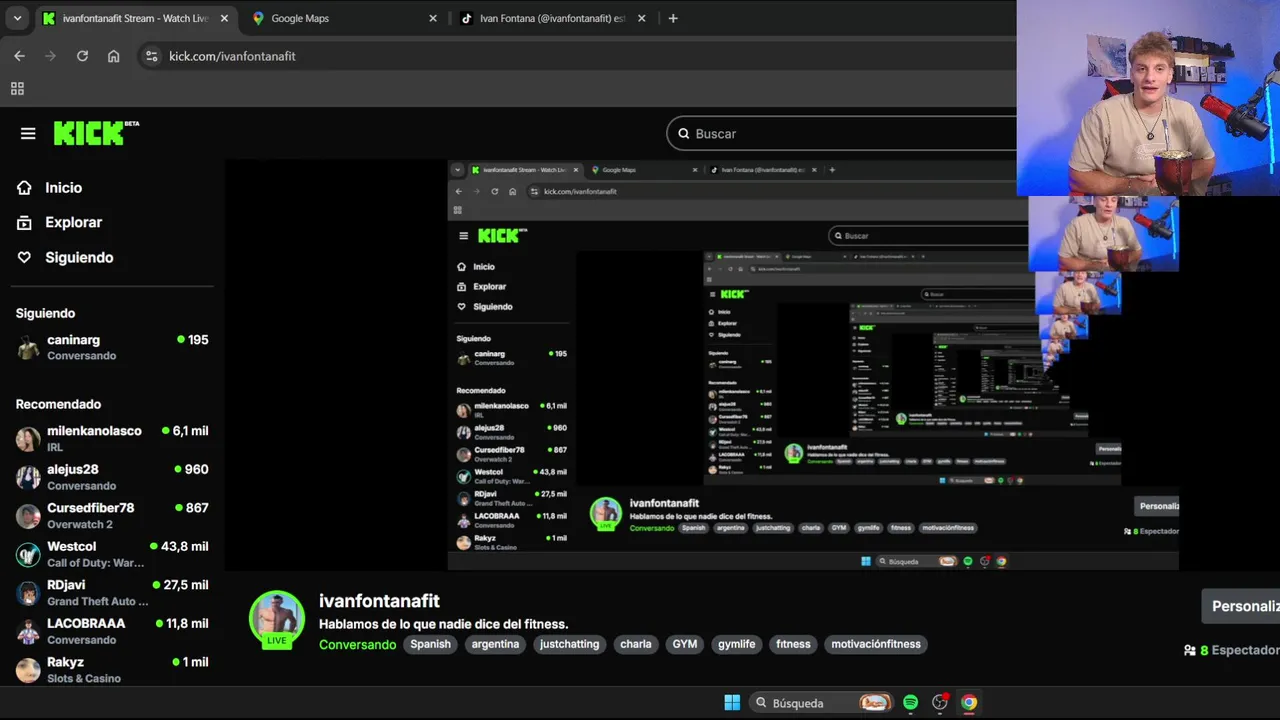Select the gymlife tag
The width and height of the screenshot is (1280, 720).
(x=737, y=644)
